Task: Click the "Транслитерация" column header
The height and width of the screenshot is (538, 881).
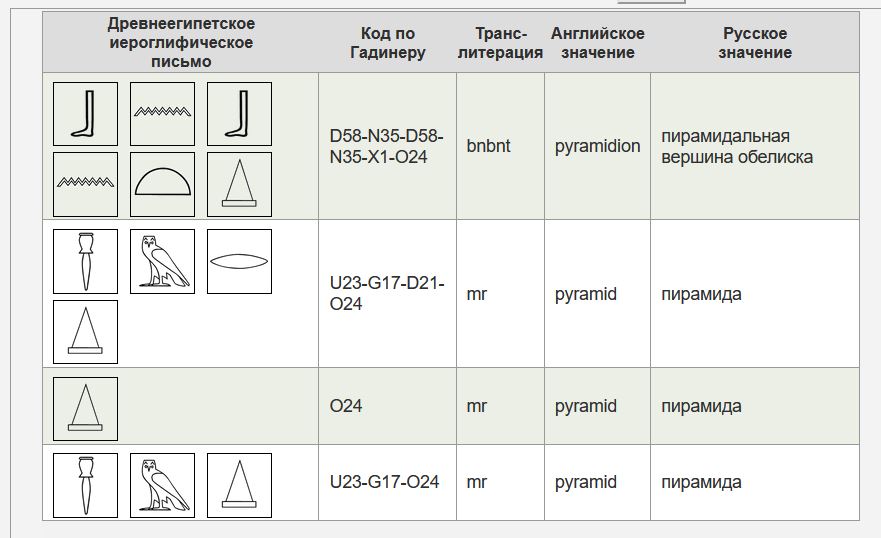Action: tap(500, 43)
